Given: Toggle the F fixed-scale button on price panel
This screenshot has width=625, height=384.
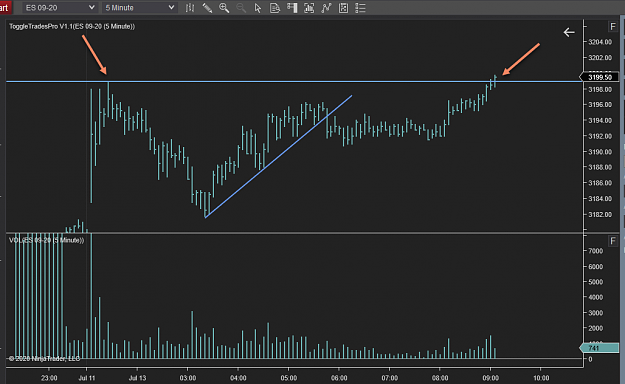Looking at the screenshot, I should point(613,27).
